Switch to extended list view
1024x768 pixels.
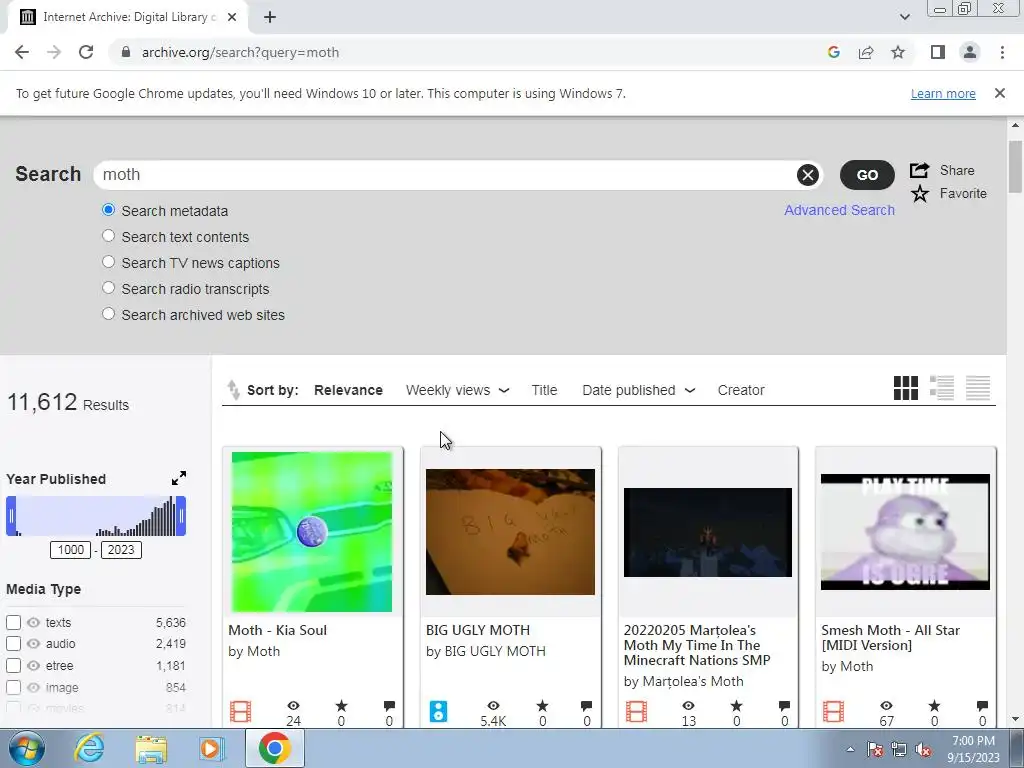[x=942, y=388]
